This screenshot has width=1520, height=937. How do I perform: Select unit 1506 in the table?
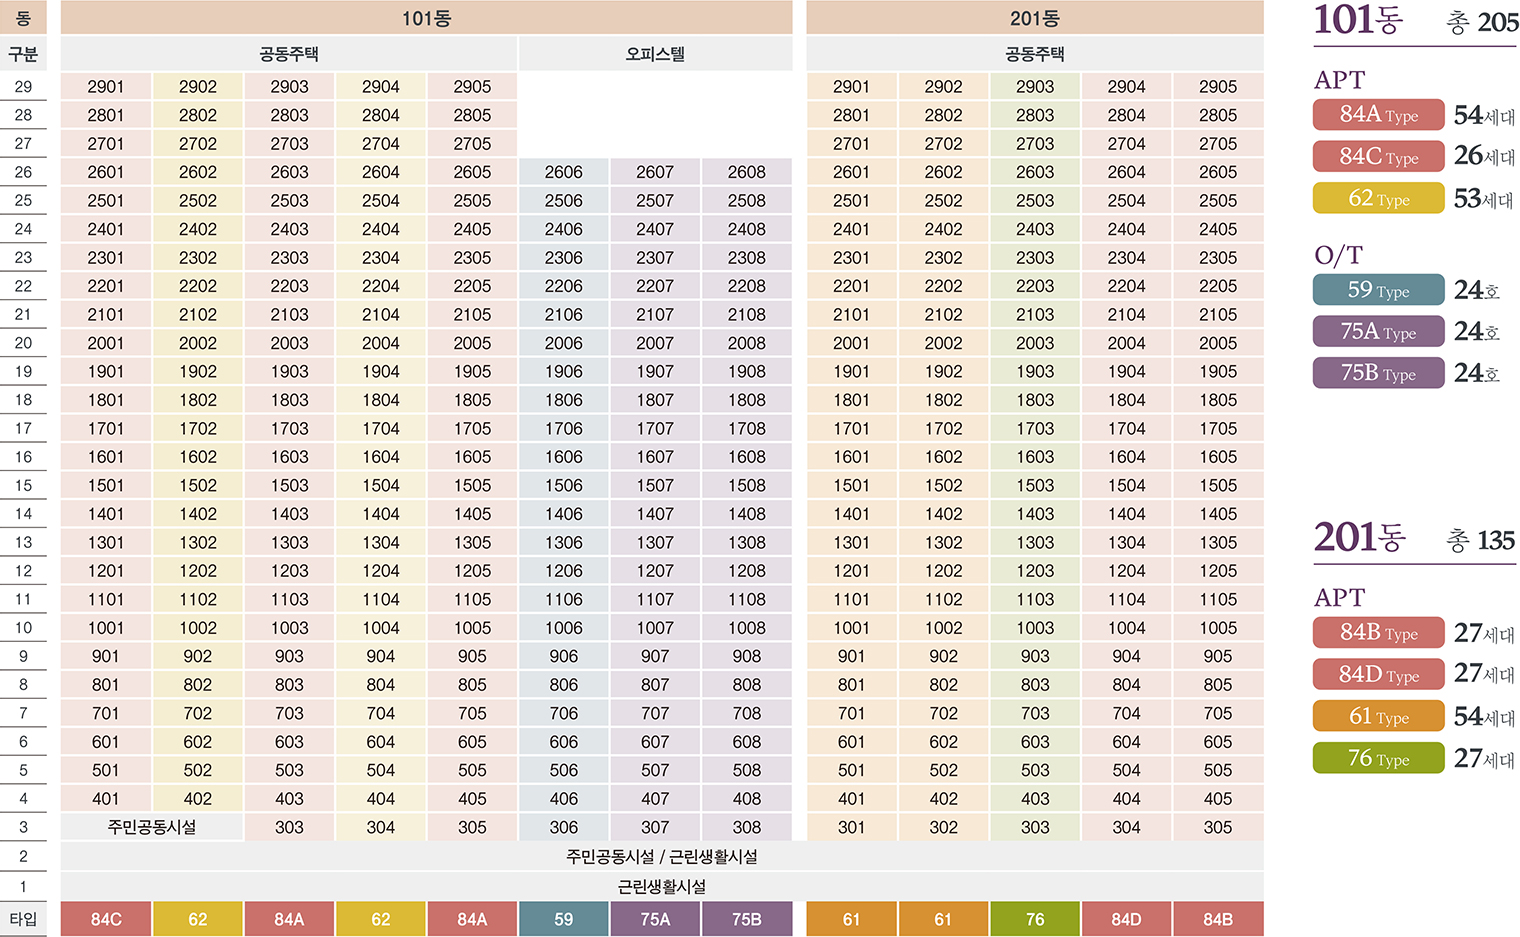[564, 485]
